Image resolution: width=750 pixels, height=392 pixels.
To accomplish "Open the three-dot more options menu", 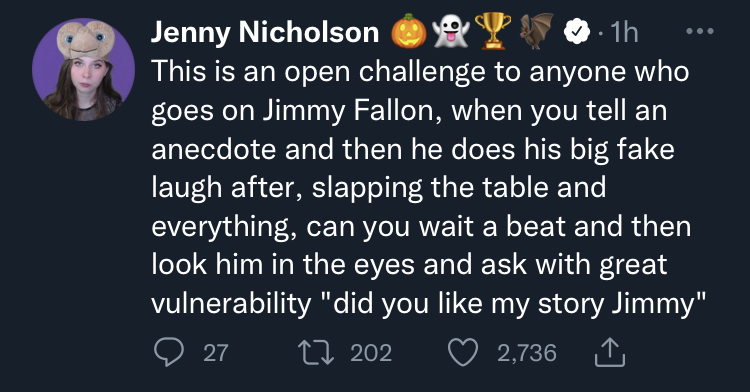I will (x=700, y=32).
